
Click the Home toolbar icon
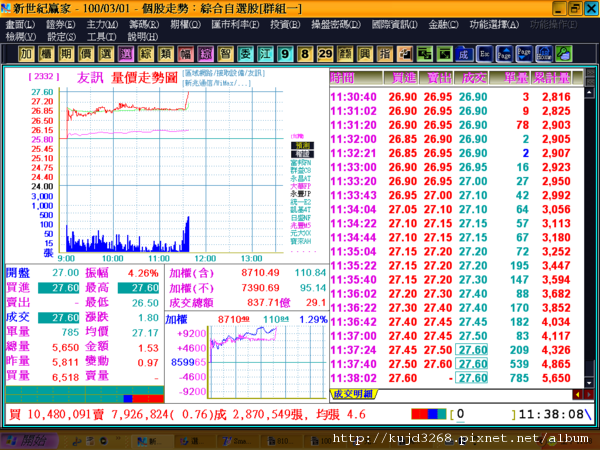544,54
